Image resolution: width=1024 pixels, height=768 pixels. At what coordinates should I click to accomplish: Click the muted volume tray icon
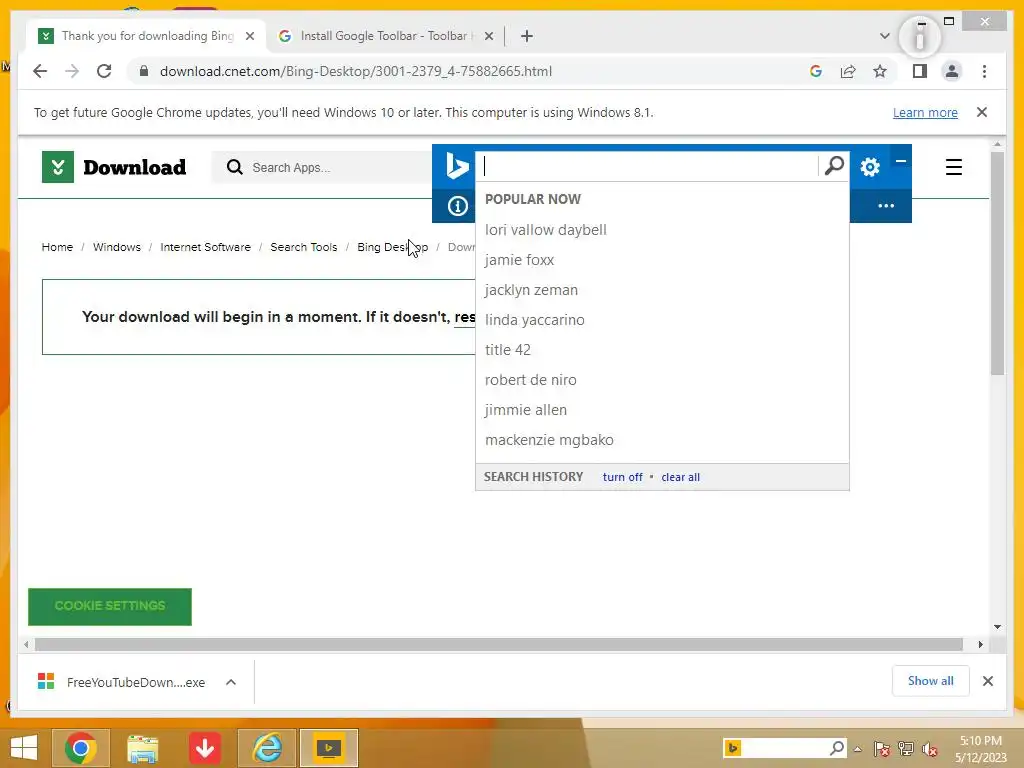click(930, 749)
